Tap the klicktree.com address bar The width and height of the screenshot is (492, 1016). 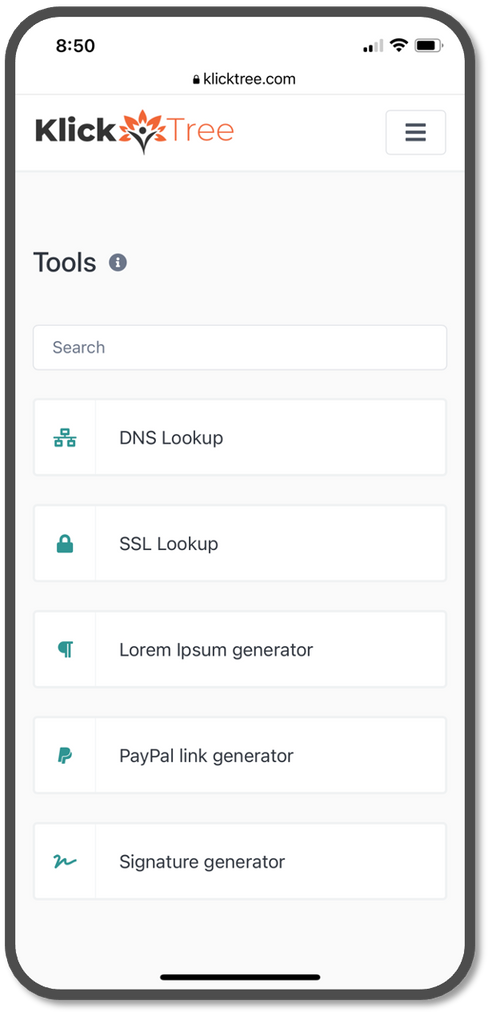[x=244, y=79]
